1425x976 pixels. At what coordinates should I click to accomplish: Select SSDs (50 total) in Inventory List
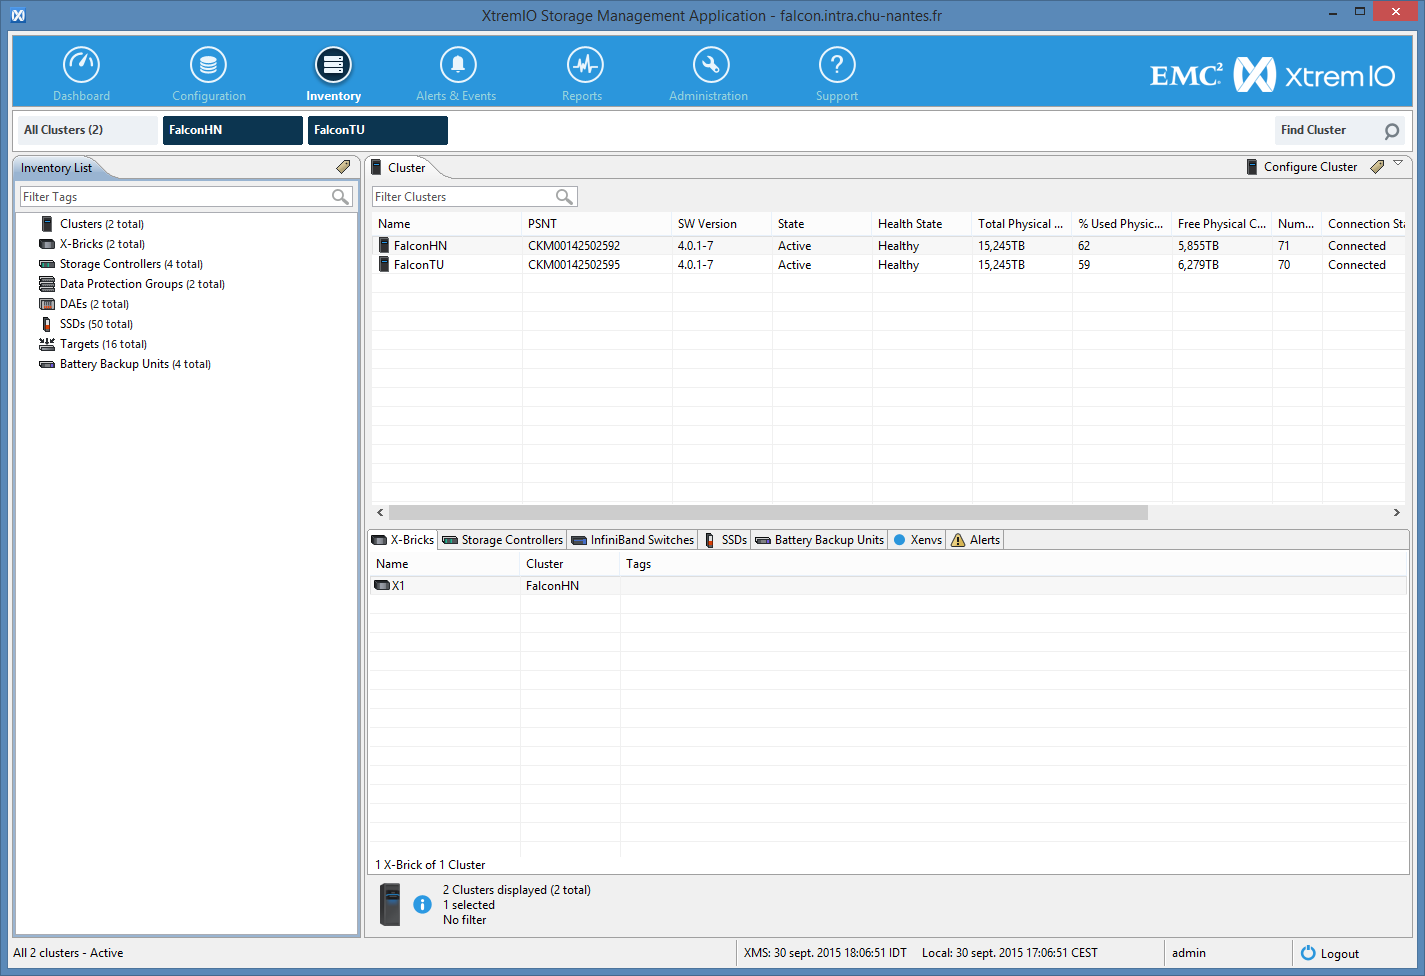(x=96, y=324)
